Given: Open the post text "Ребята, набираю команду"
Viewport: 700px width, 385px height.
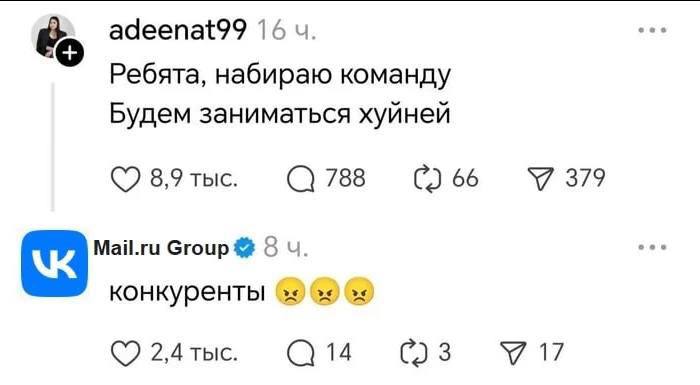Looking at the screenshot, I should click(280, 74).
